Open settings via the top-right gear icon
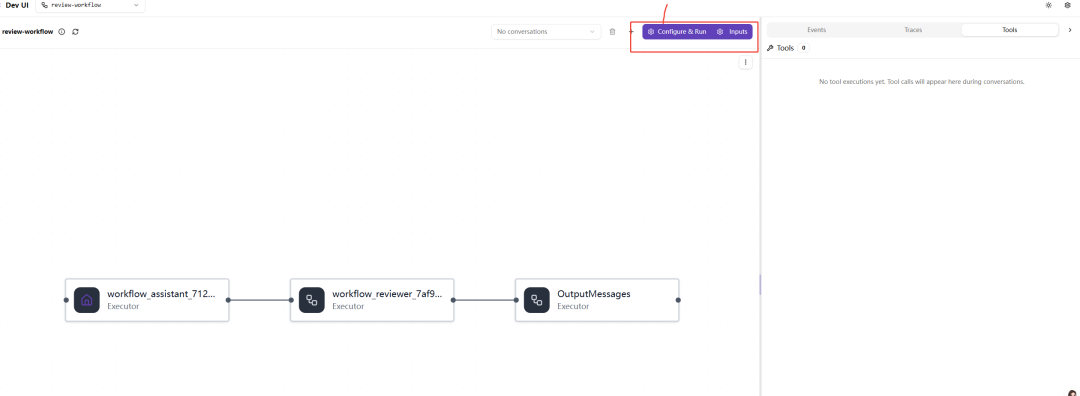The image size is (1080, 396). pos(1068,5)
